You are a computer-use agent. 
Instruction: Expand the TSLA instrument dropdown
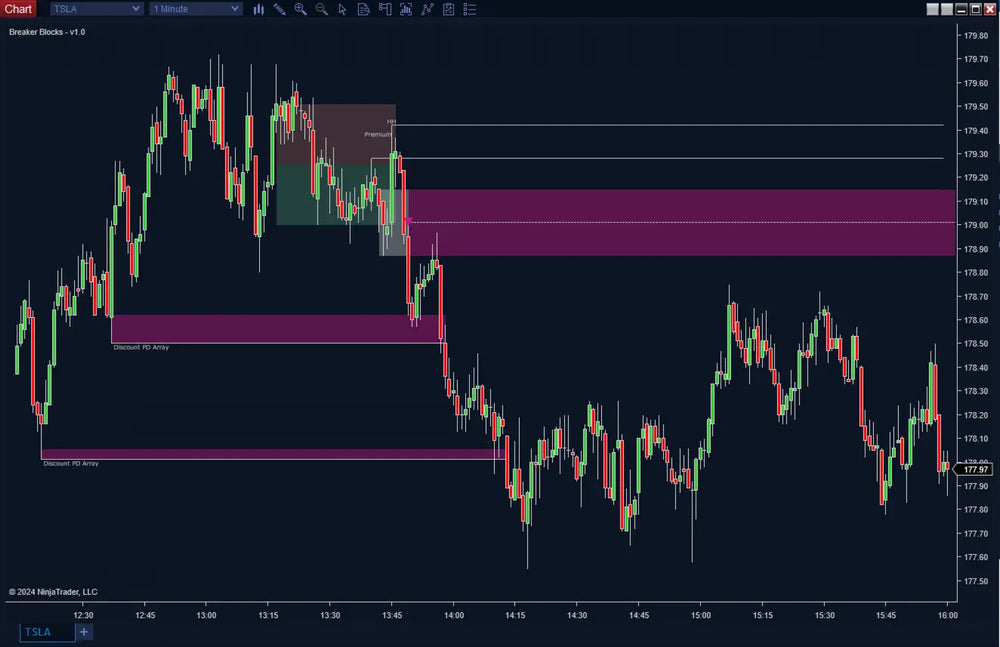96,9
